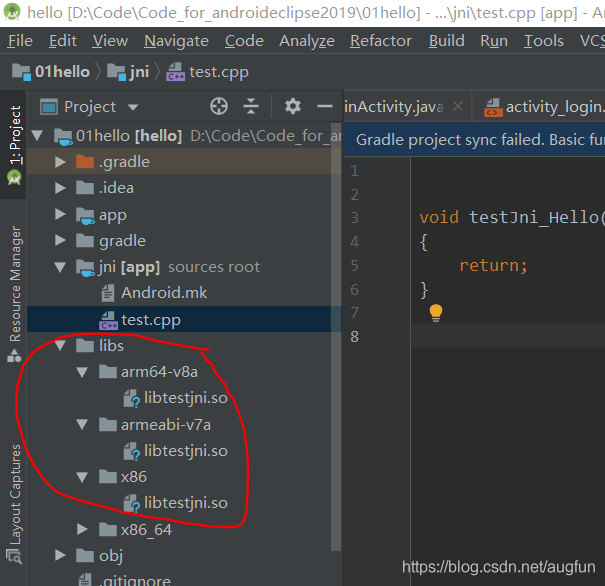The image size is (605, 586).
Task: Click line number 8 in the gutter
Action: coord(355,337)
